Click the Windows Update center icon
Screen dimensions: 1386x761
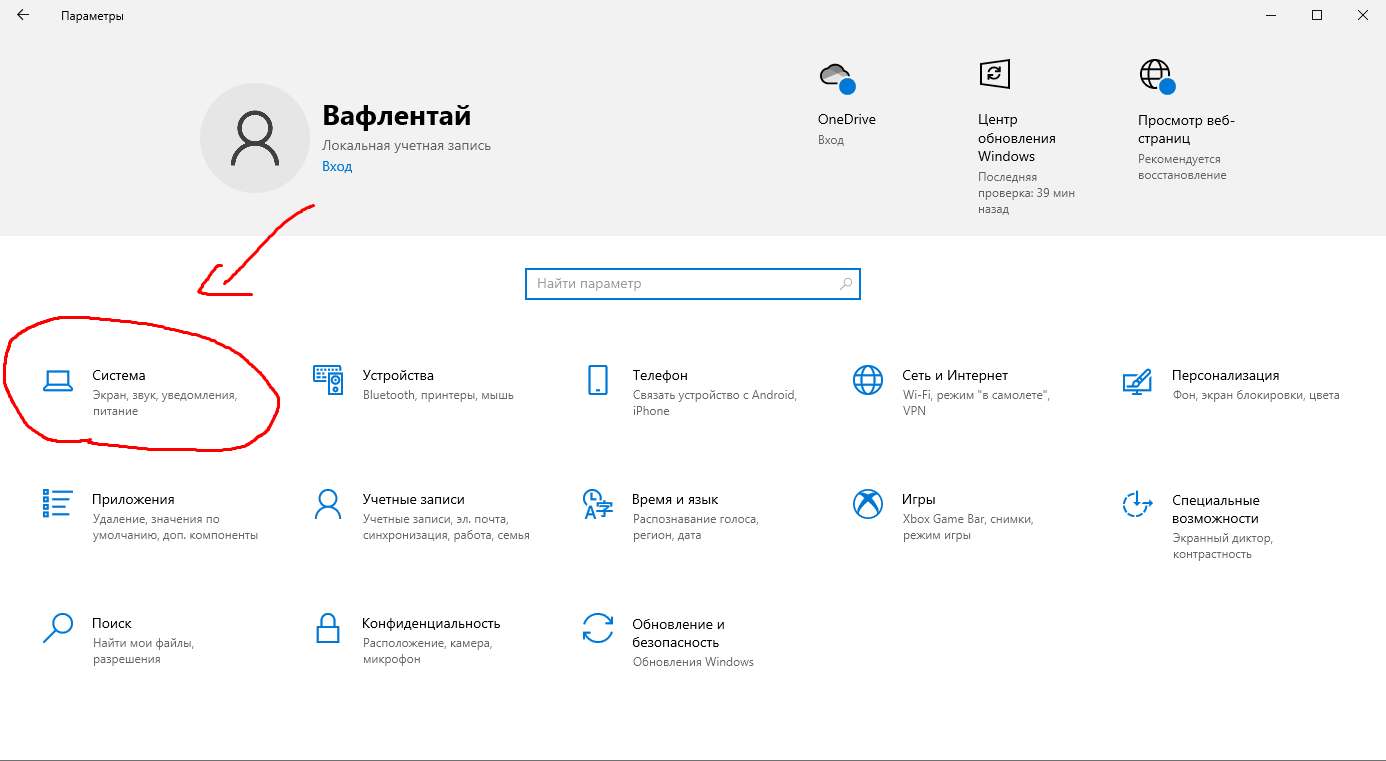(x=994, y=74)
